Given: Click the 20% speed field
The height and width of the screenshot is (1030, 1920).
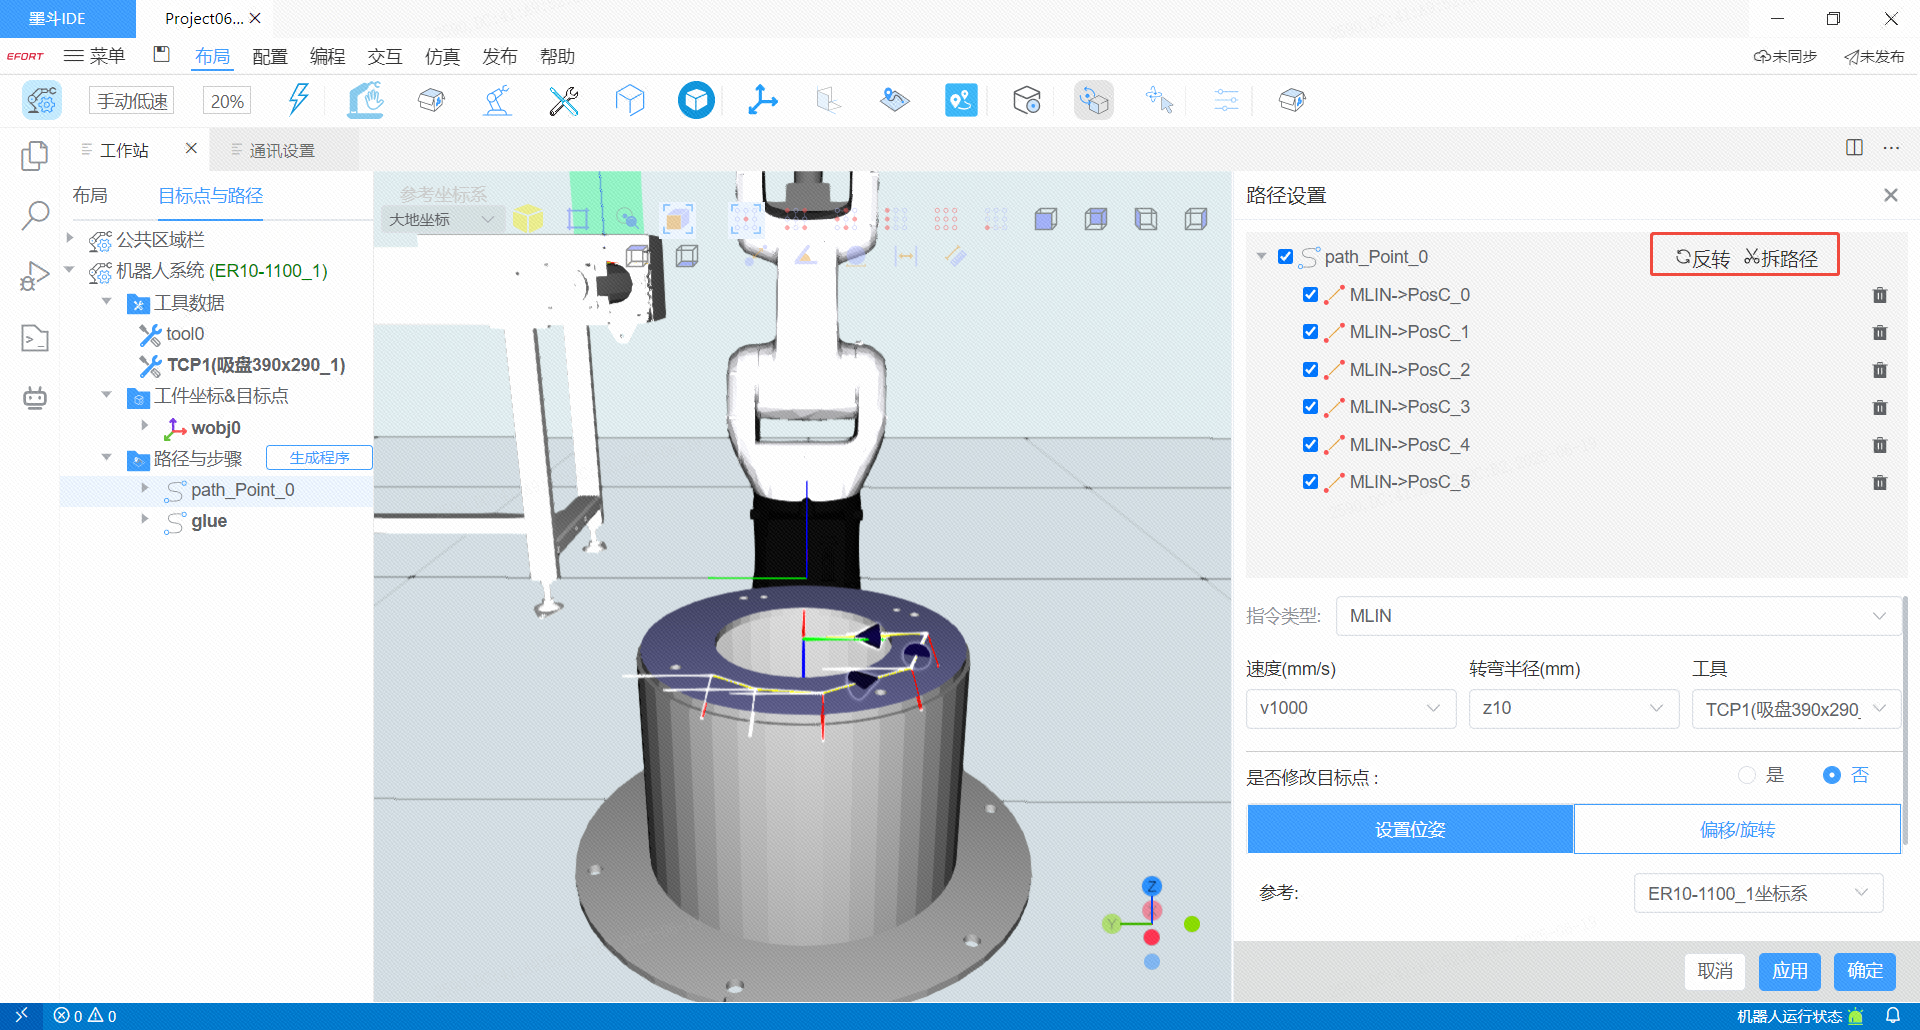Looking at the screenshot, I should pos(227,101).
